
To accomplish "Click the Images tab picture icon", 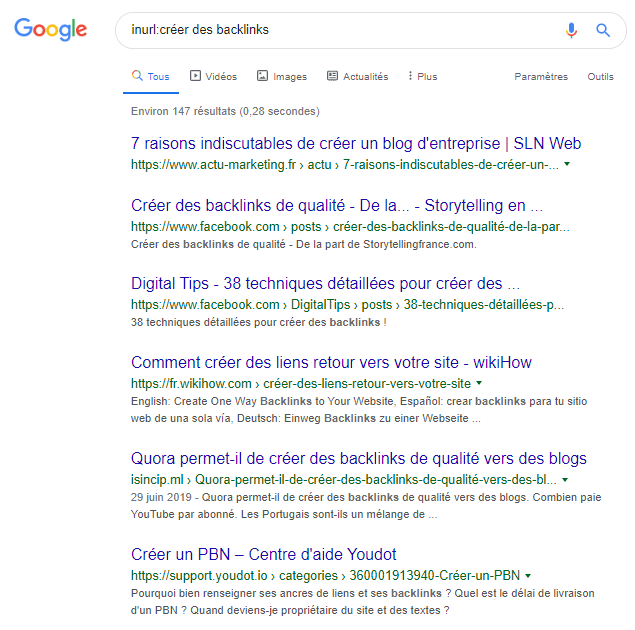I will click(262, 76).
